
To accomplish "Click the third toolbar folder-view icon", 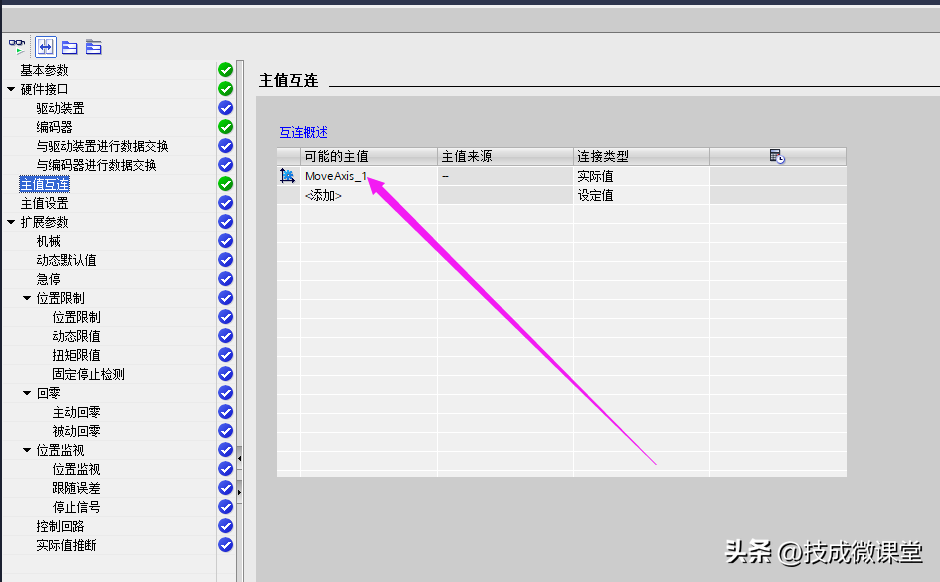I will (x=69, y=46).
